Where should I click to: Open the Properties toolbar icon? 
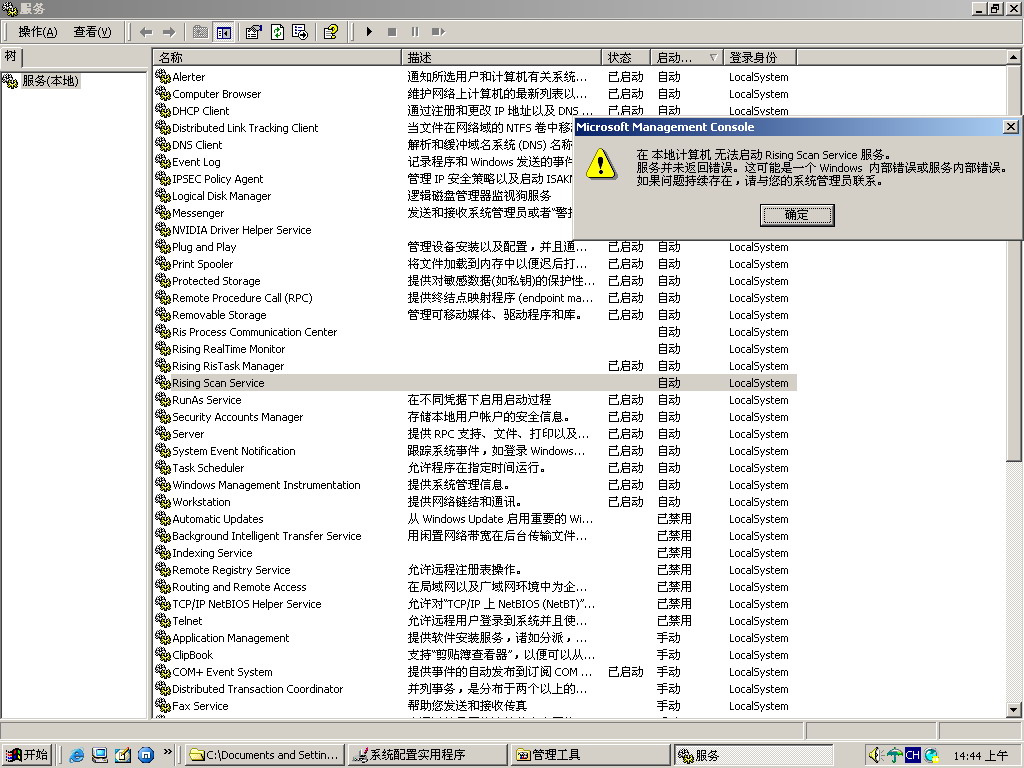pos(253,32)
